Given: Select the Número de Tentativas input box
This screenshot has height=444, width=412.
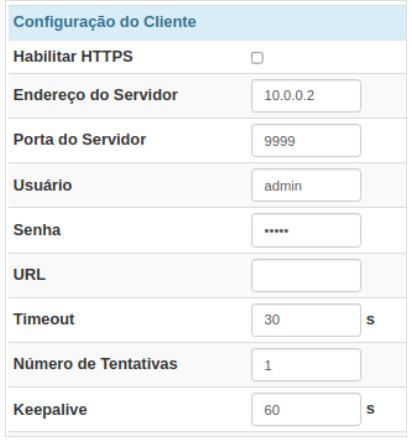Looking at the screenshot, I should coord(306,365).
